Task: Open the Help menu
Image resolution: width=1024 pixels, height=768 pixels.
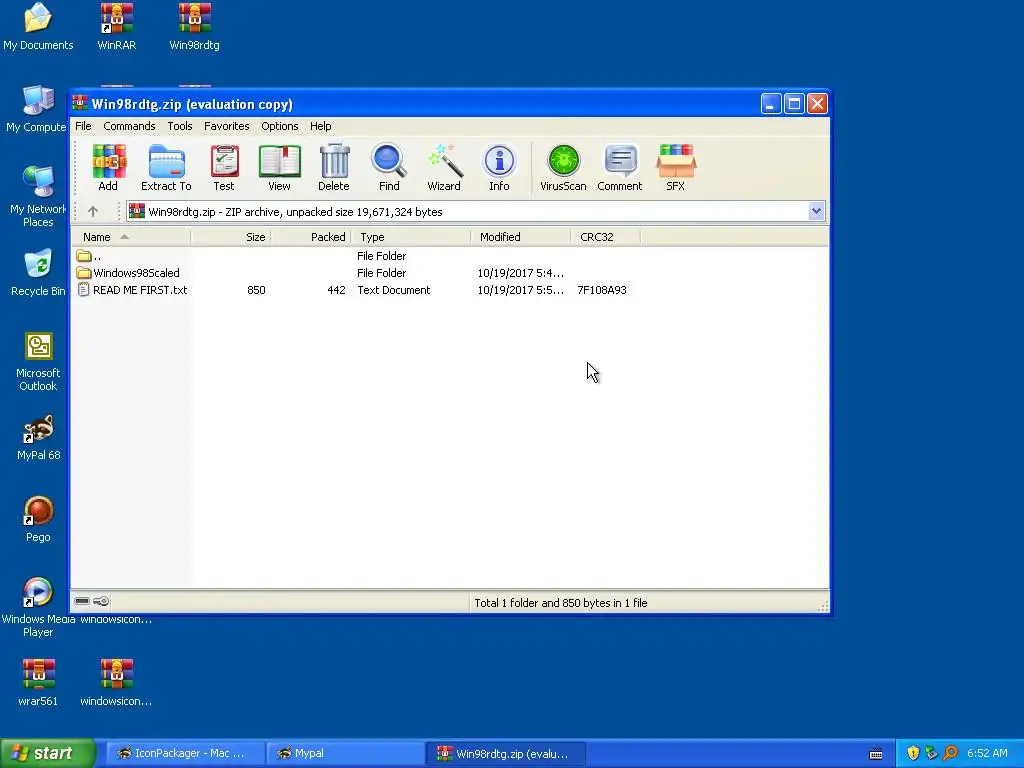Action: pyautogui.click(x=321, y=126)
